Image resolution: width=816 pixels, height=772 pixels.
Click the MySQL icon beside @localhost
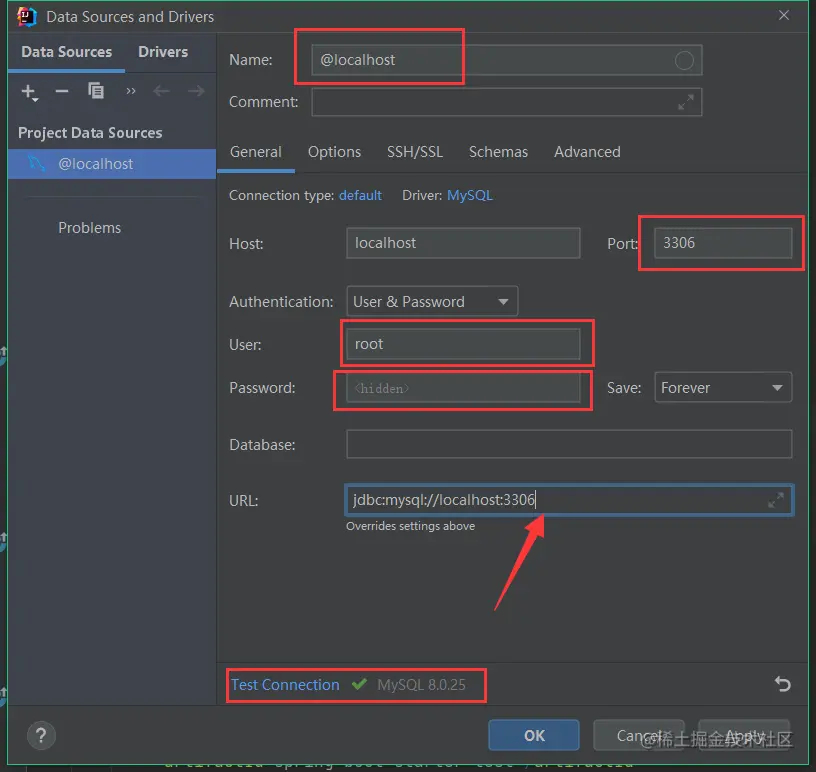pyautogui.click(x=36, y=164)
